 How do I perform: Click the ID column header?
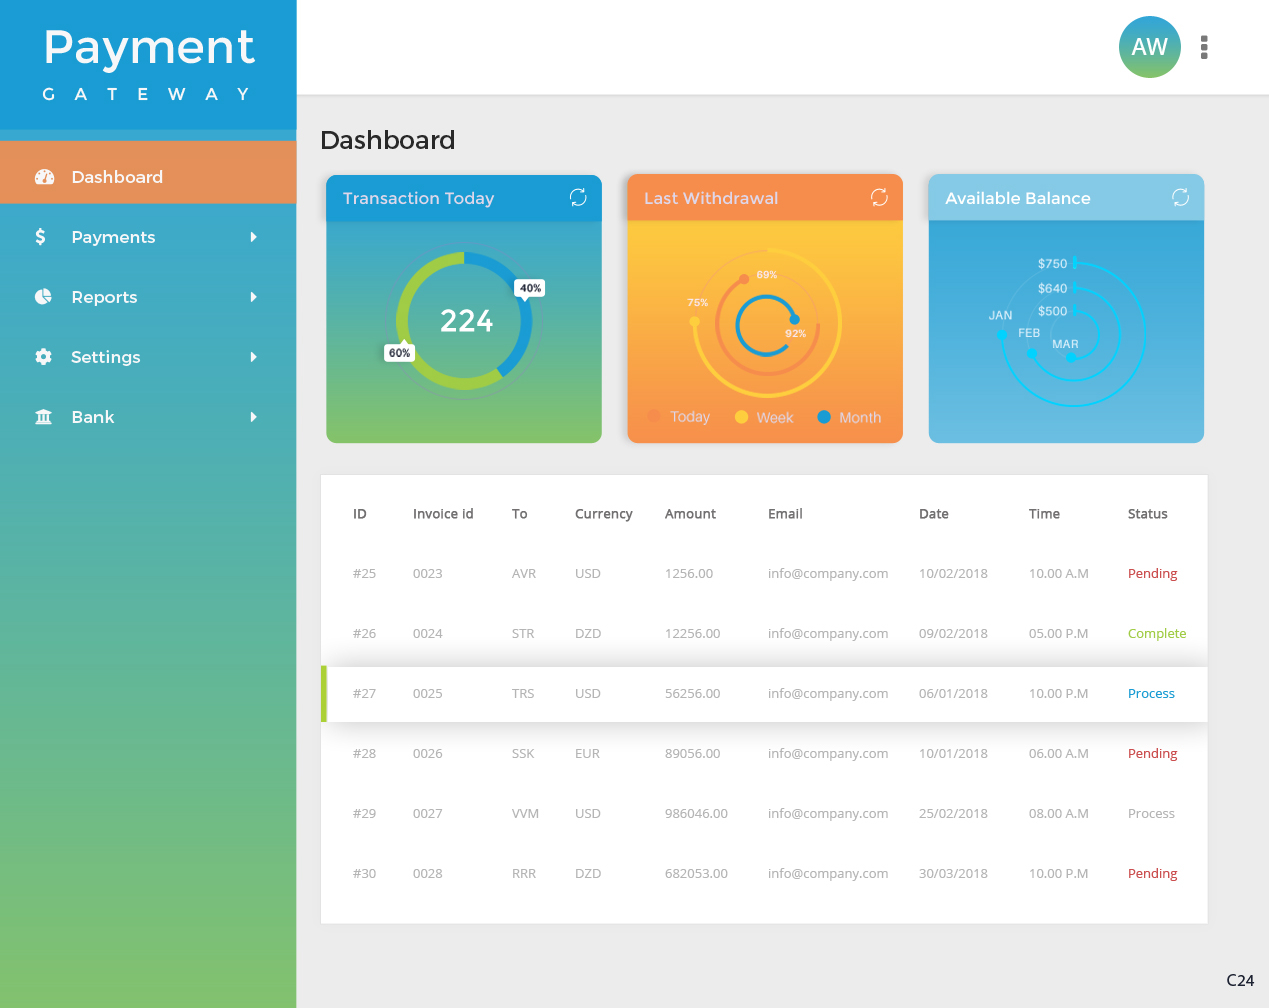tap(360, 514)
